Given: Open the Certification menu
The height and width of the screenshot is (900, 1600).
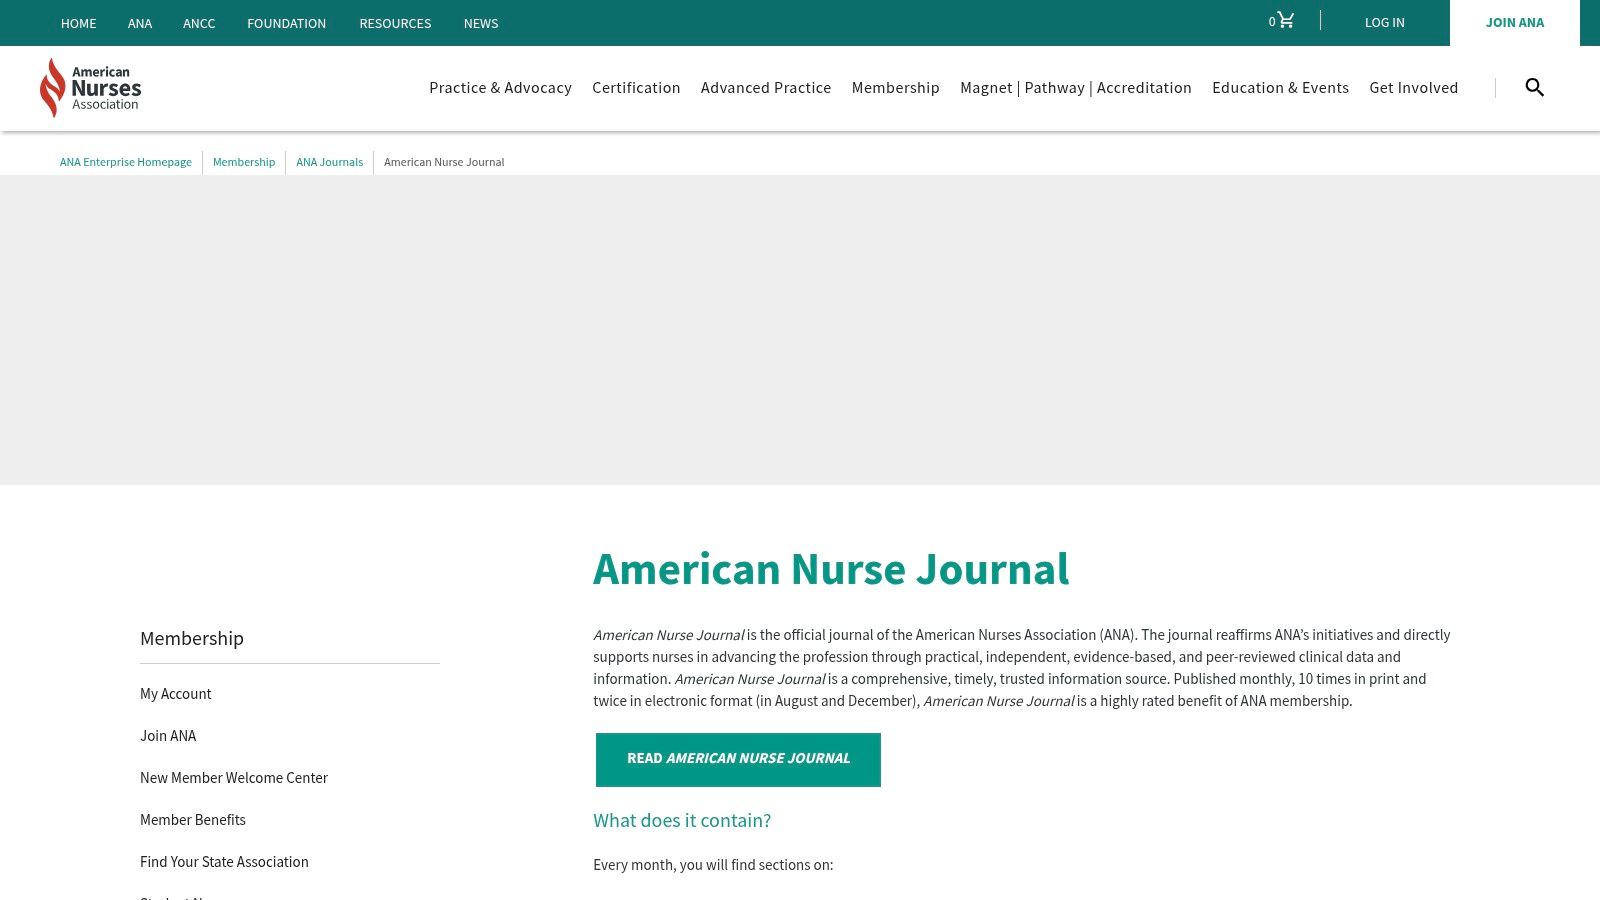Looking at the screenshot, I should click(636, 88).
